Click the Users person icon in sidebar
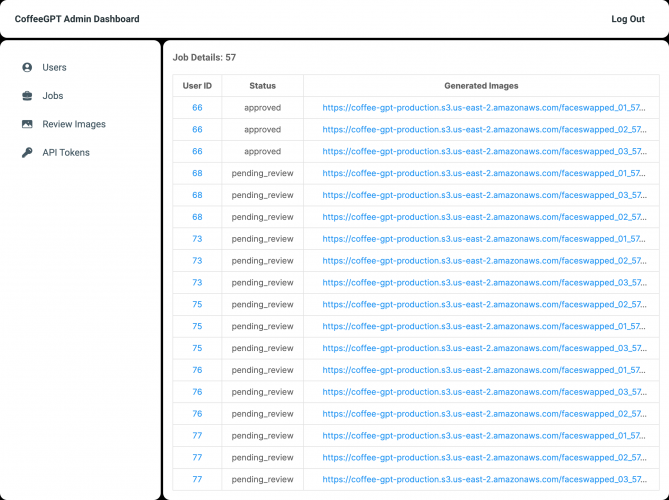Viewport: 669px width, 500px height. click(x=27, y=68)
